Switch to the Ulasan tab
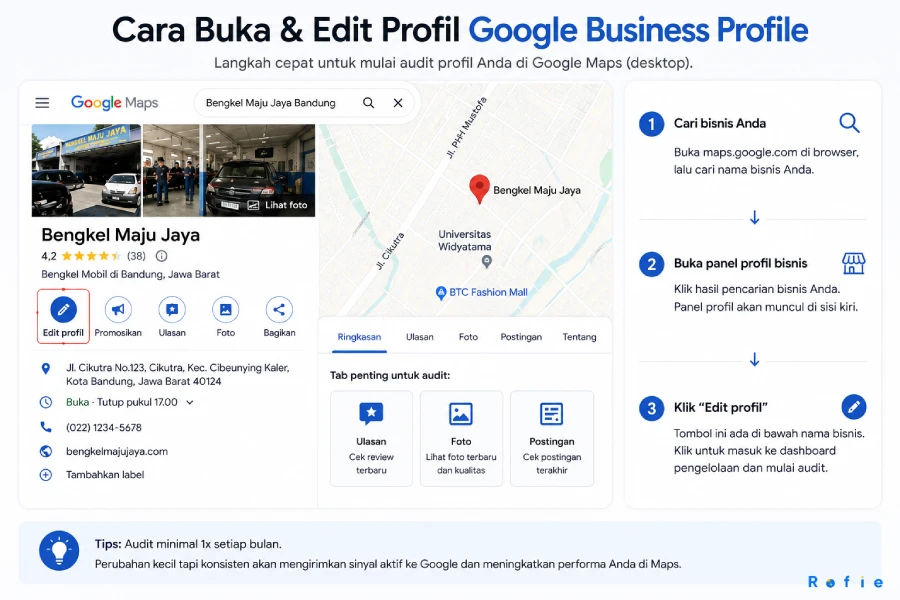This screenshot has height=600, width=900. pos(420,337)
